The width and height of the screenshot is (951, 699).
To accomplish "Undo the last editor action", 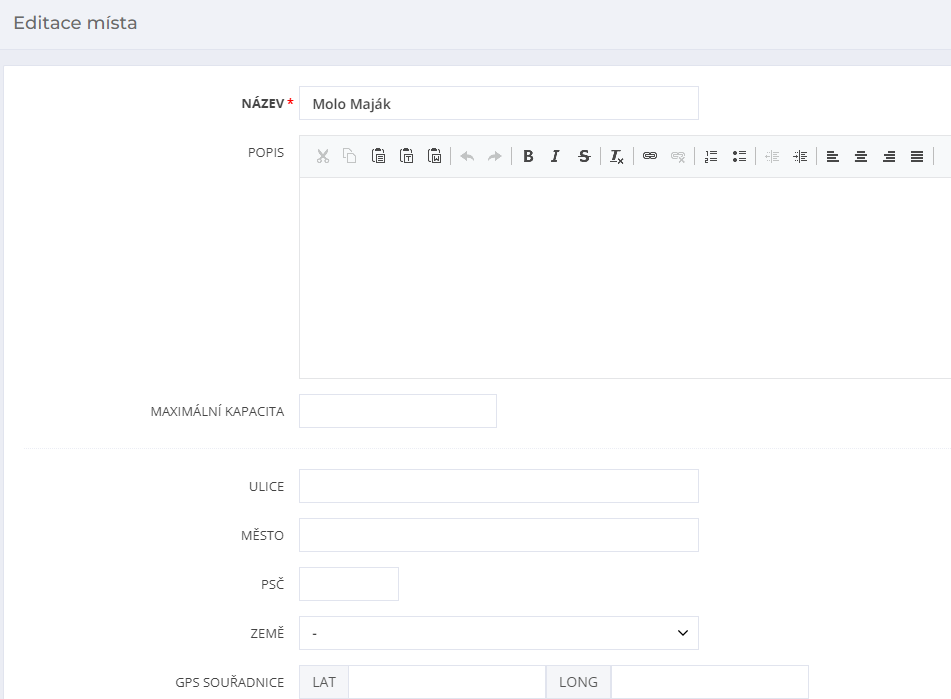I will click(467, 156).
